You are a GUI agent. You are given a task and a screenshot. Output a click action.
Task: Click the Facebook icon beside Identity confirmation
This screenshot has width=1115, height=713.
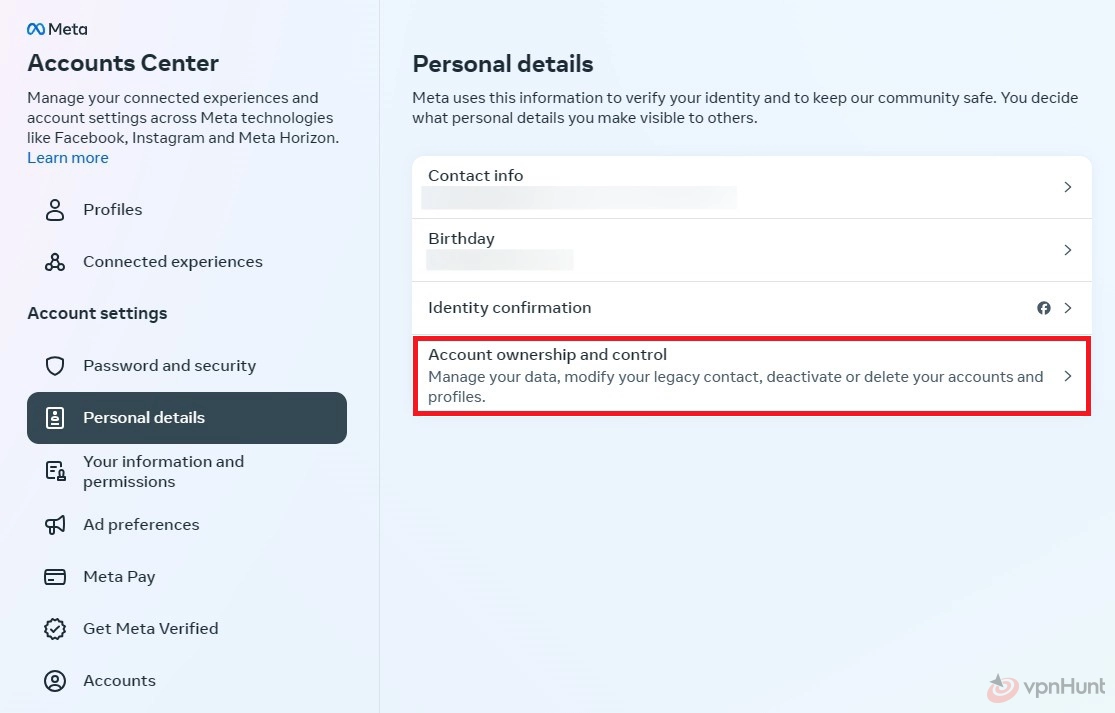coord(1043,308)
